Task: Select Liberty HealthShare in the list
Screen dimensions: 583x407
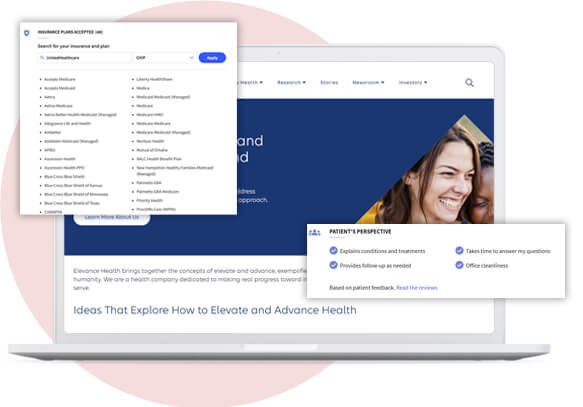Action: pos(154,79)
